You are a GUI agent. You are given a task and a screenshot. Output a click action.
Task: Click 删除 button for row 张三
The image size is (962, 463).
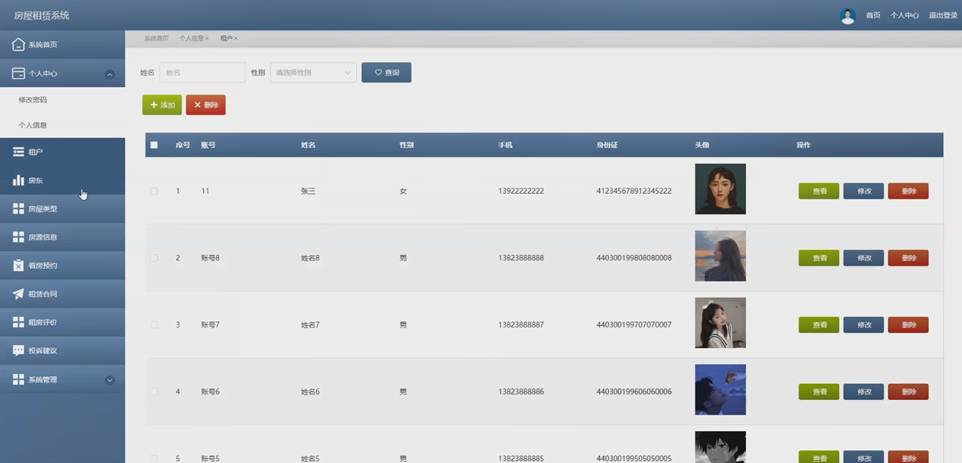[x=908, y=191]
